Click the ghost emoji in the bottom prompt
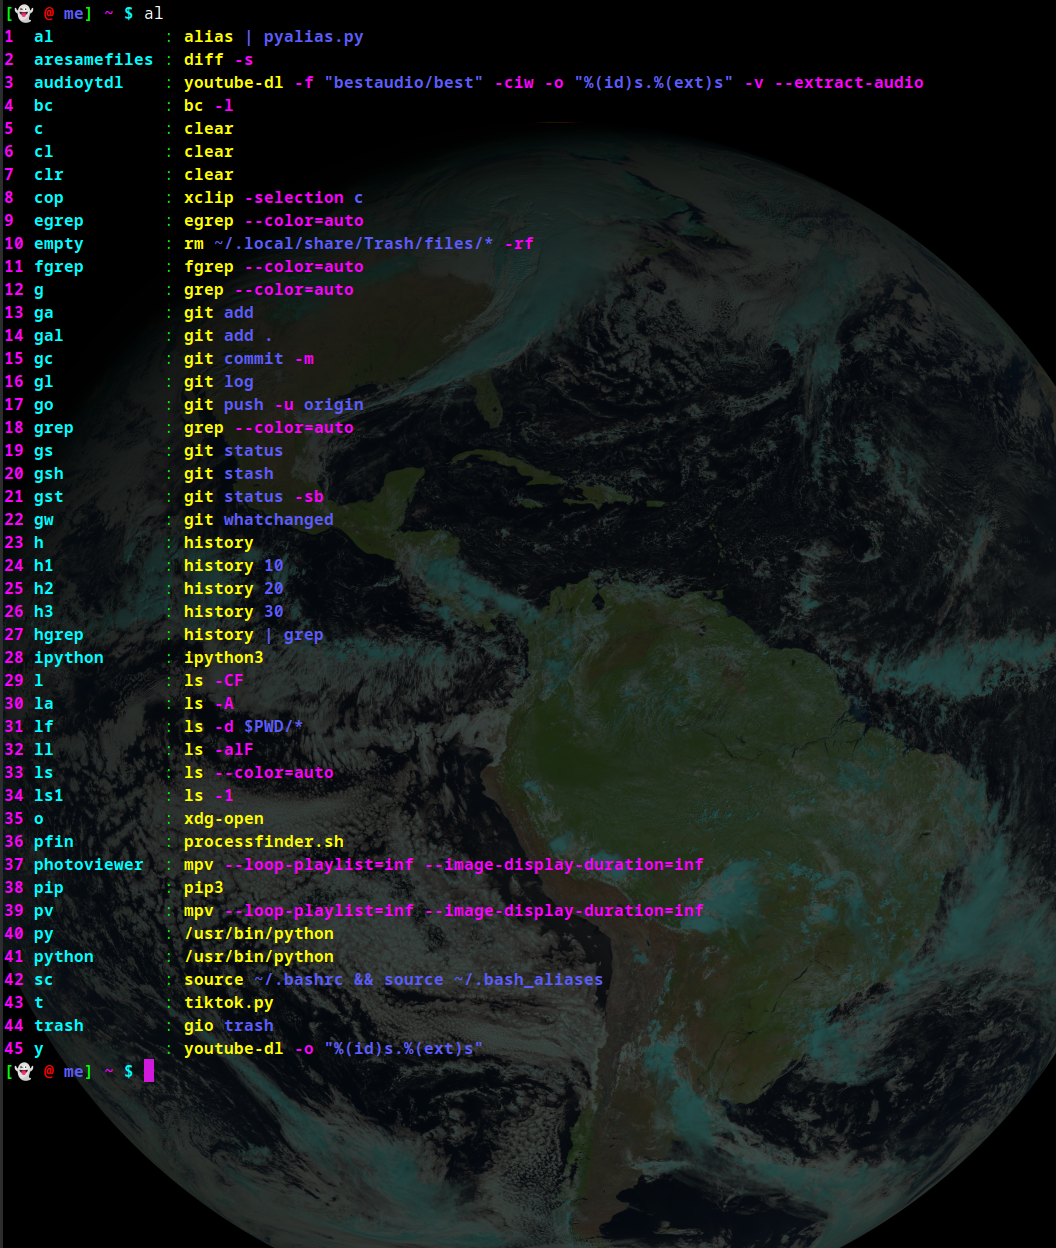The width and height of the screenshot is (1056, 1248). coord(24,1071)
